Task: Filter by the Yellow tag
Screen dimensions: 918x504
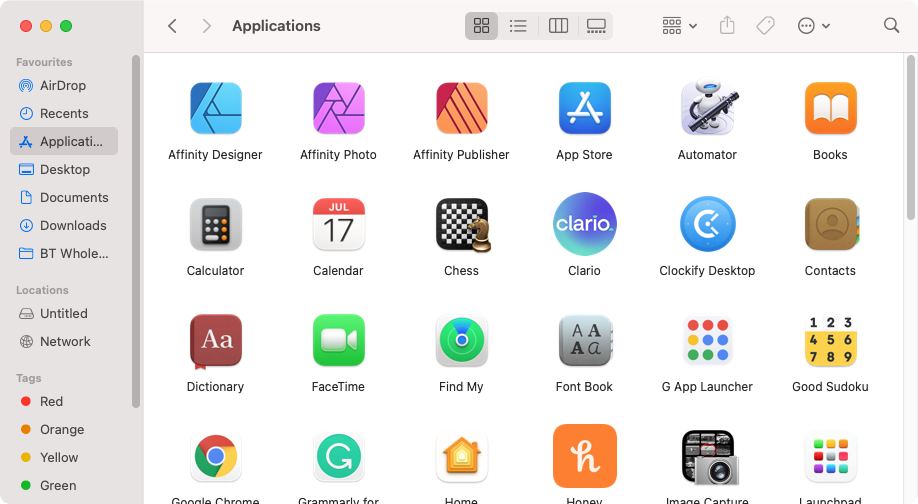Action: (x=64, y=458)
